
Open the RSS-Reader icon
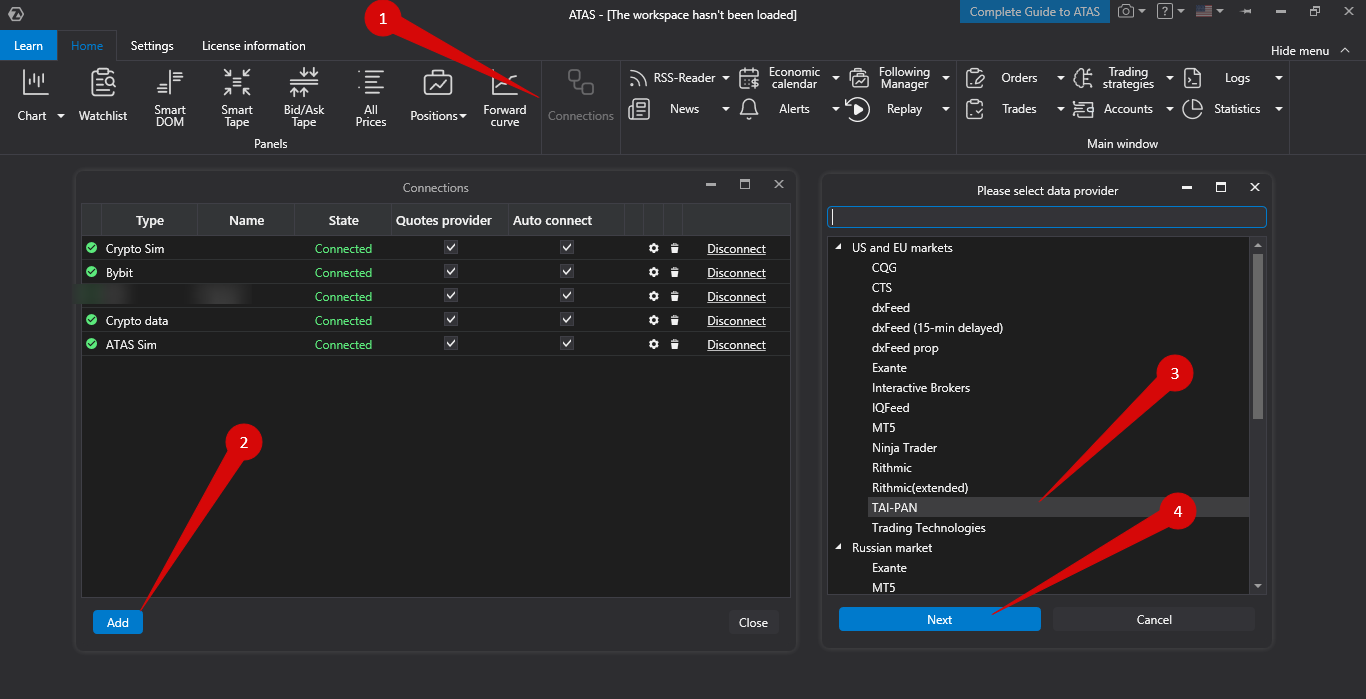[638, 78]
